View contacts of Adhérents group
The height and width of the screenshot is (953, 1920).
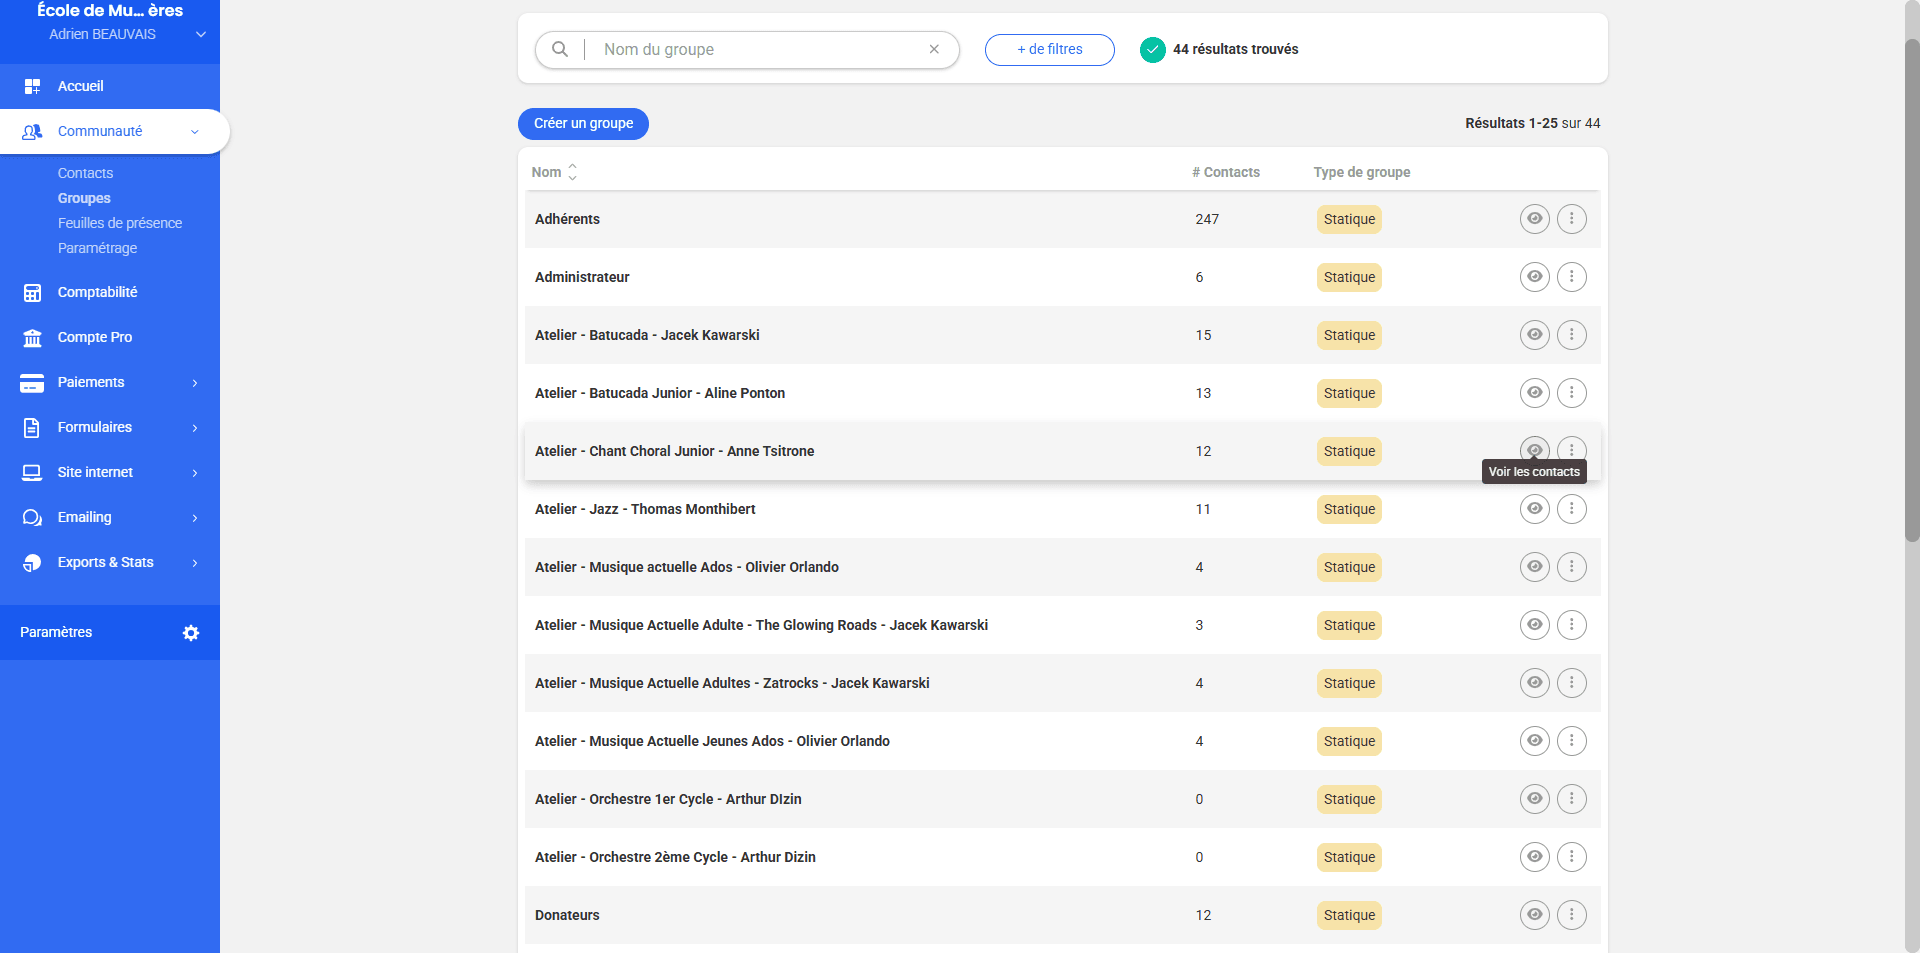point(1534,219)
